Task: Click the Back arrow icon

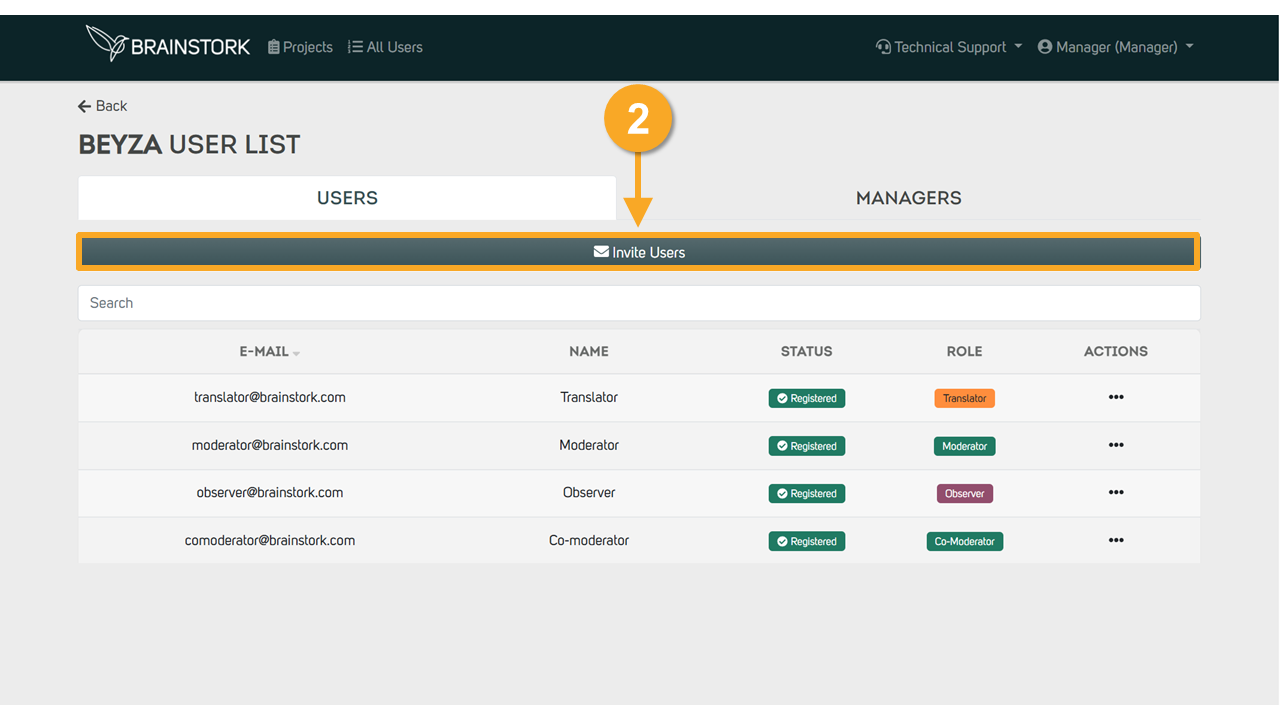Action: click(x=84, y=106)
